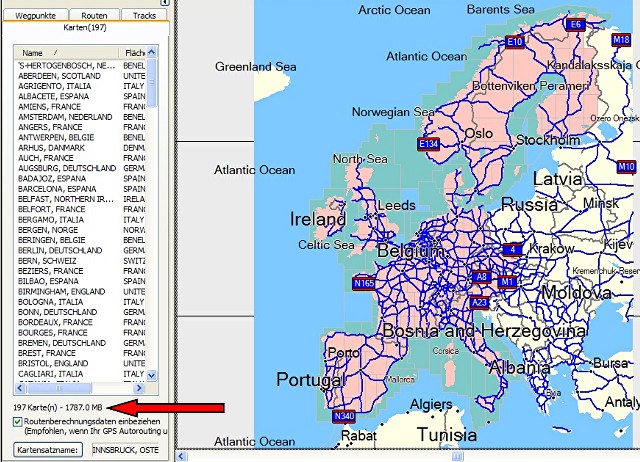
Task: Select BIRMINGHAM, ENGLAND map entry
Action: click(x=80, y=291)
